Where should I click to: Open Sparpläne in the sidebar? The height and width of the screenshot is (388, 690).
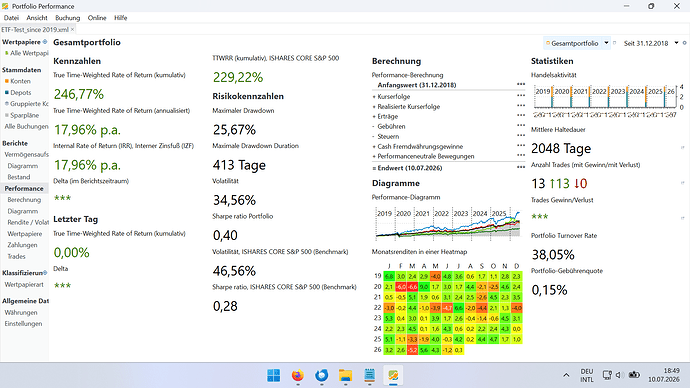25,115
